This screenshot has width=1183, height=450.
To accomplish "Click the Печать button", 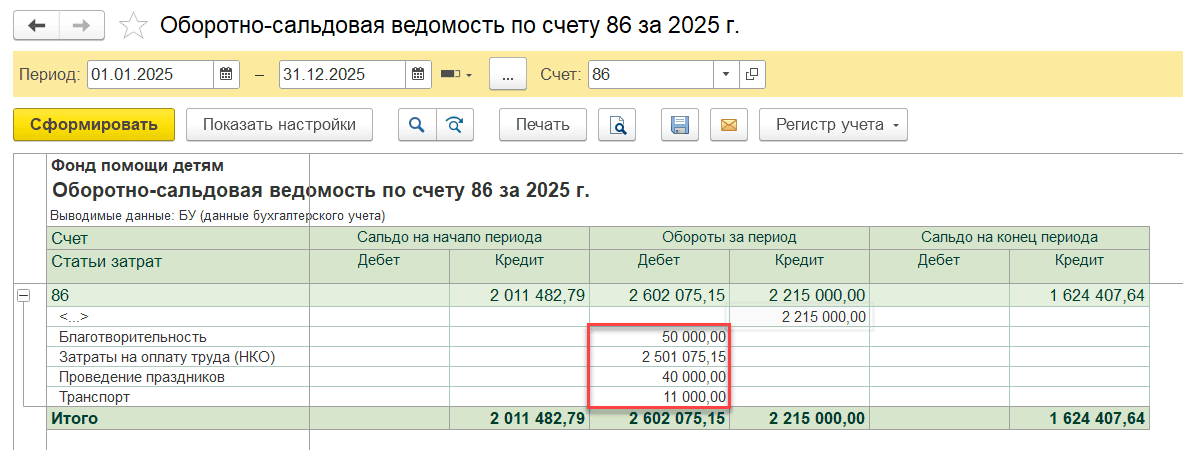I will tap(542, 125).
